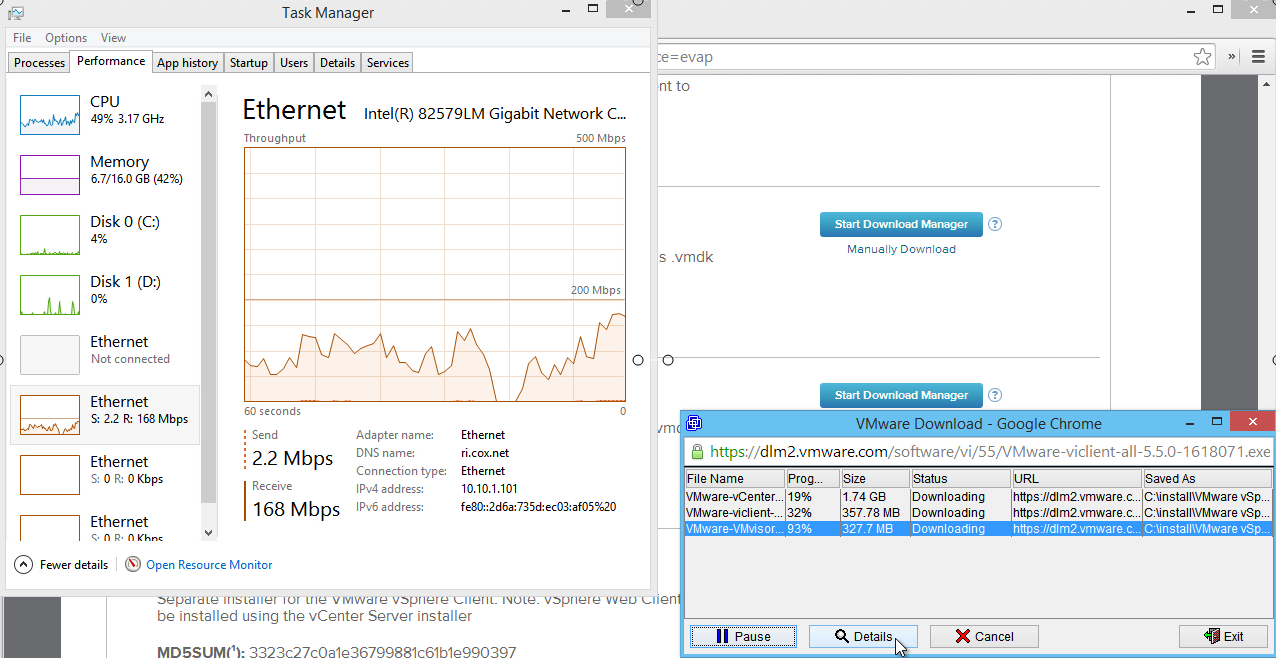Viewport: 1276px width, 658px height.
Task: Open Resource Monitor from Task Manager
Action: tap(199, 565)
